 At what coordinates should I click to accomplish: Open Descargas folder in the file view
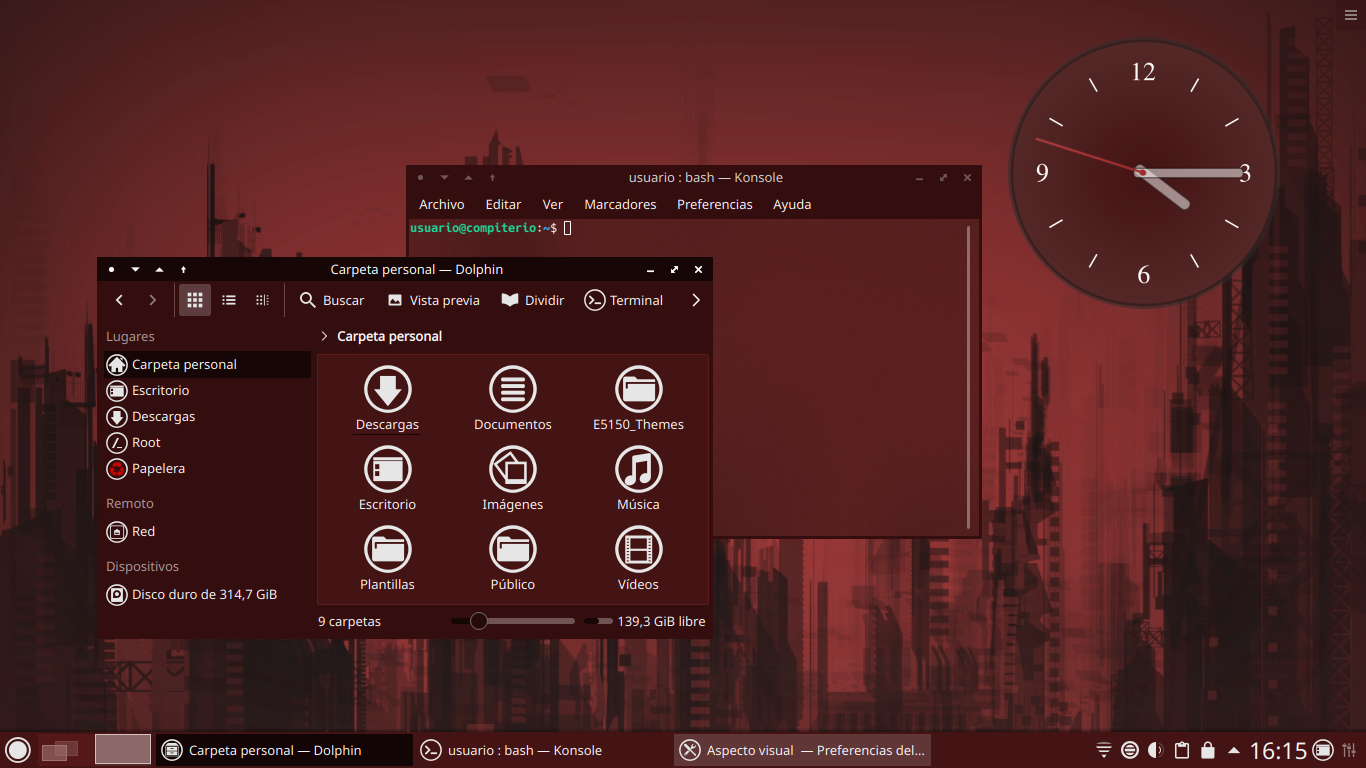click(387, 399)
